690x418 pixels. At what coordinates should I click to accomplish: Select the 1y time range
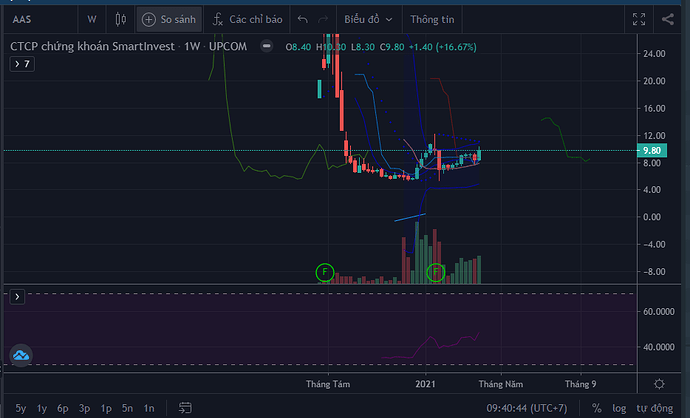click(x=42, y=408)
